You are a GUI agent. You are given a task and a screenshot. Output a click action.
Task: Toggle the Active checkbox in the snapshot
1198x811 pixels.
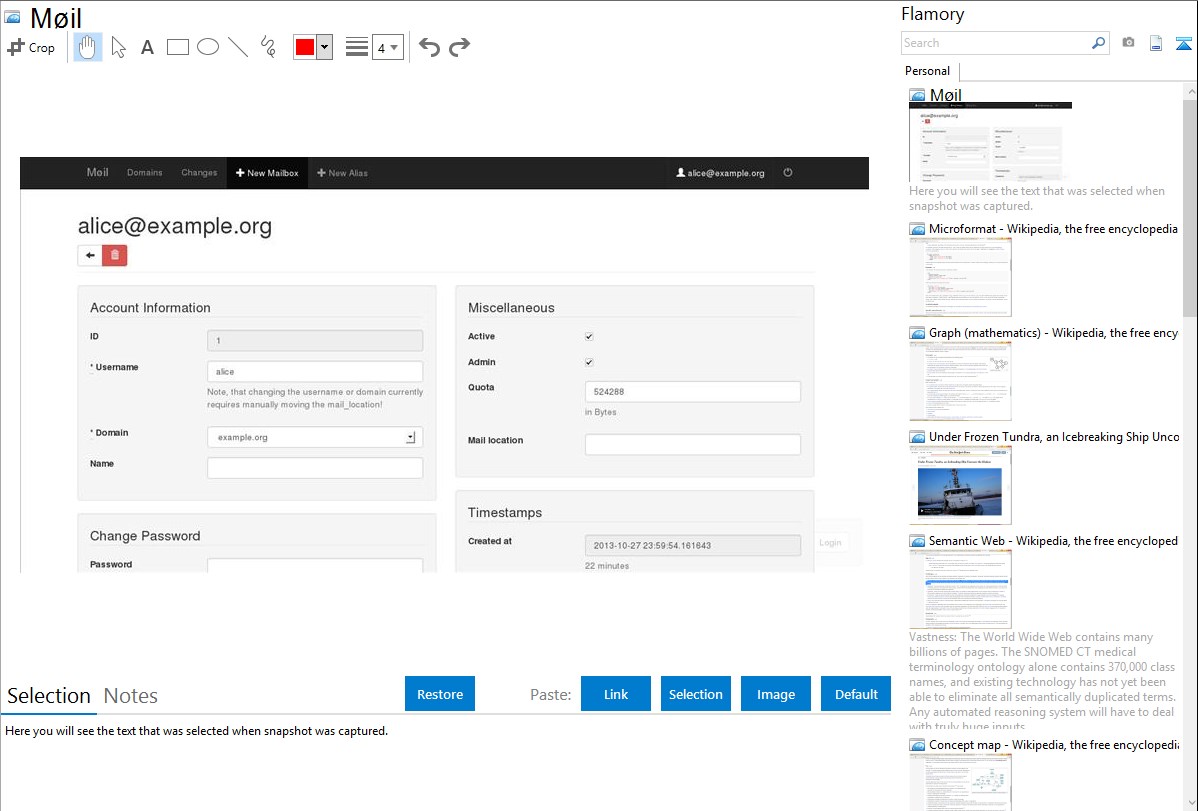tap(589, 337)
